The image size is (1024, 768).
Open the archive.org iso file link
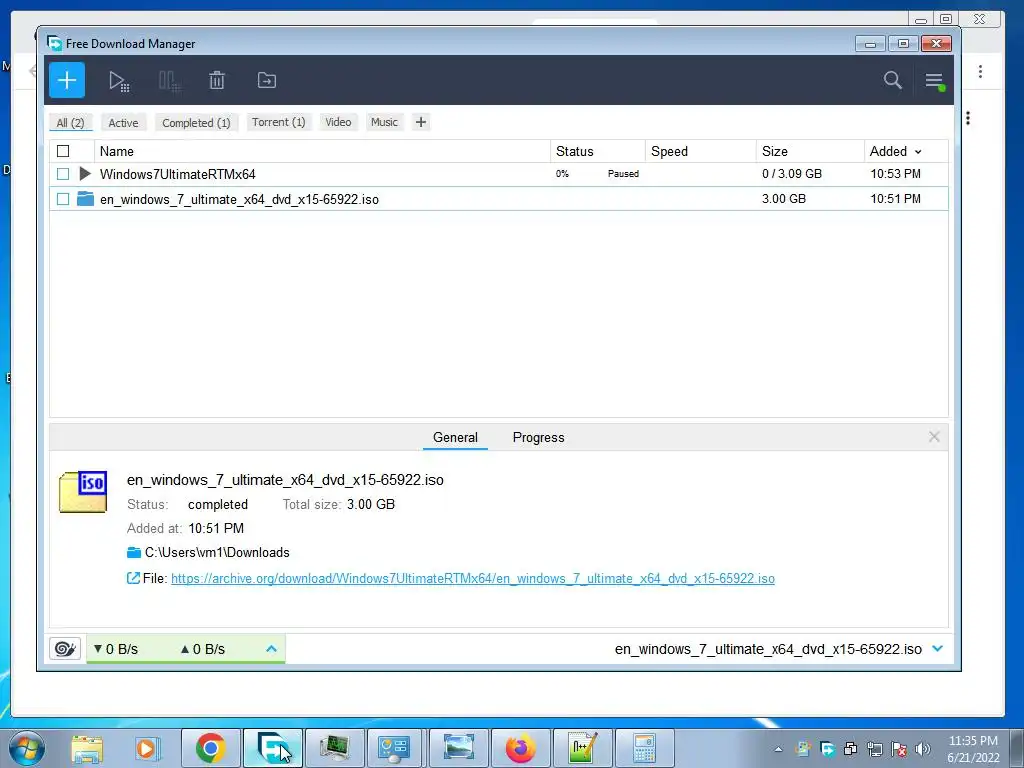pos(473,579)
